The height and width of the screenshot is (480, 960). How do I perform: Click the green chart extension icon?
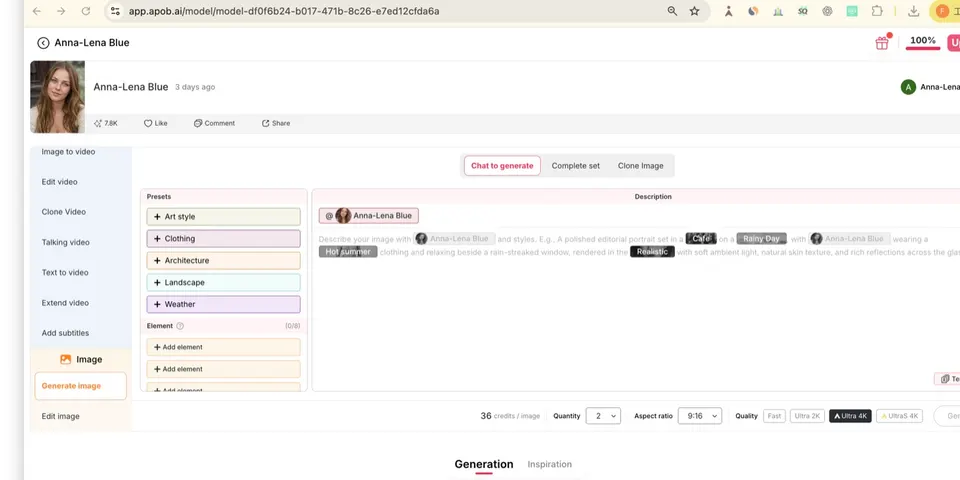point(778,11)
